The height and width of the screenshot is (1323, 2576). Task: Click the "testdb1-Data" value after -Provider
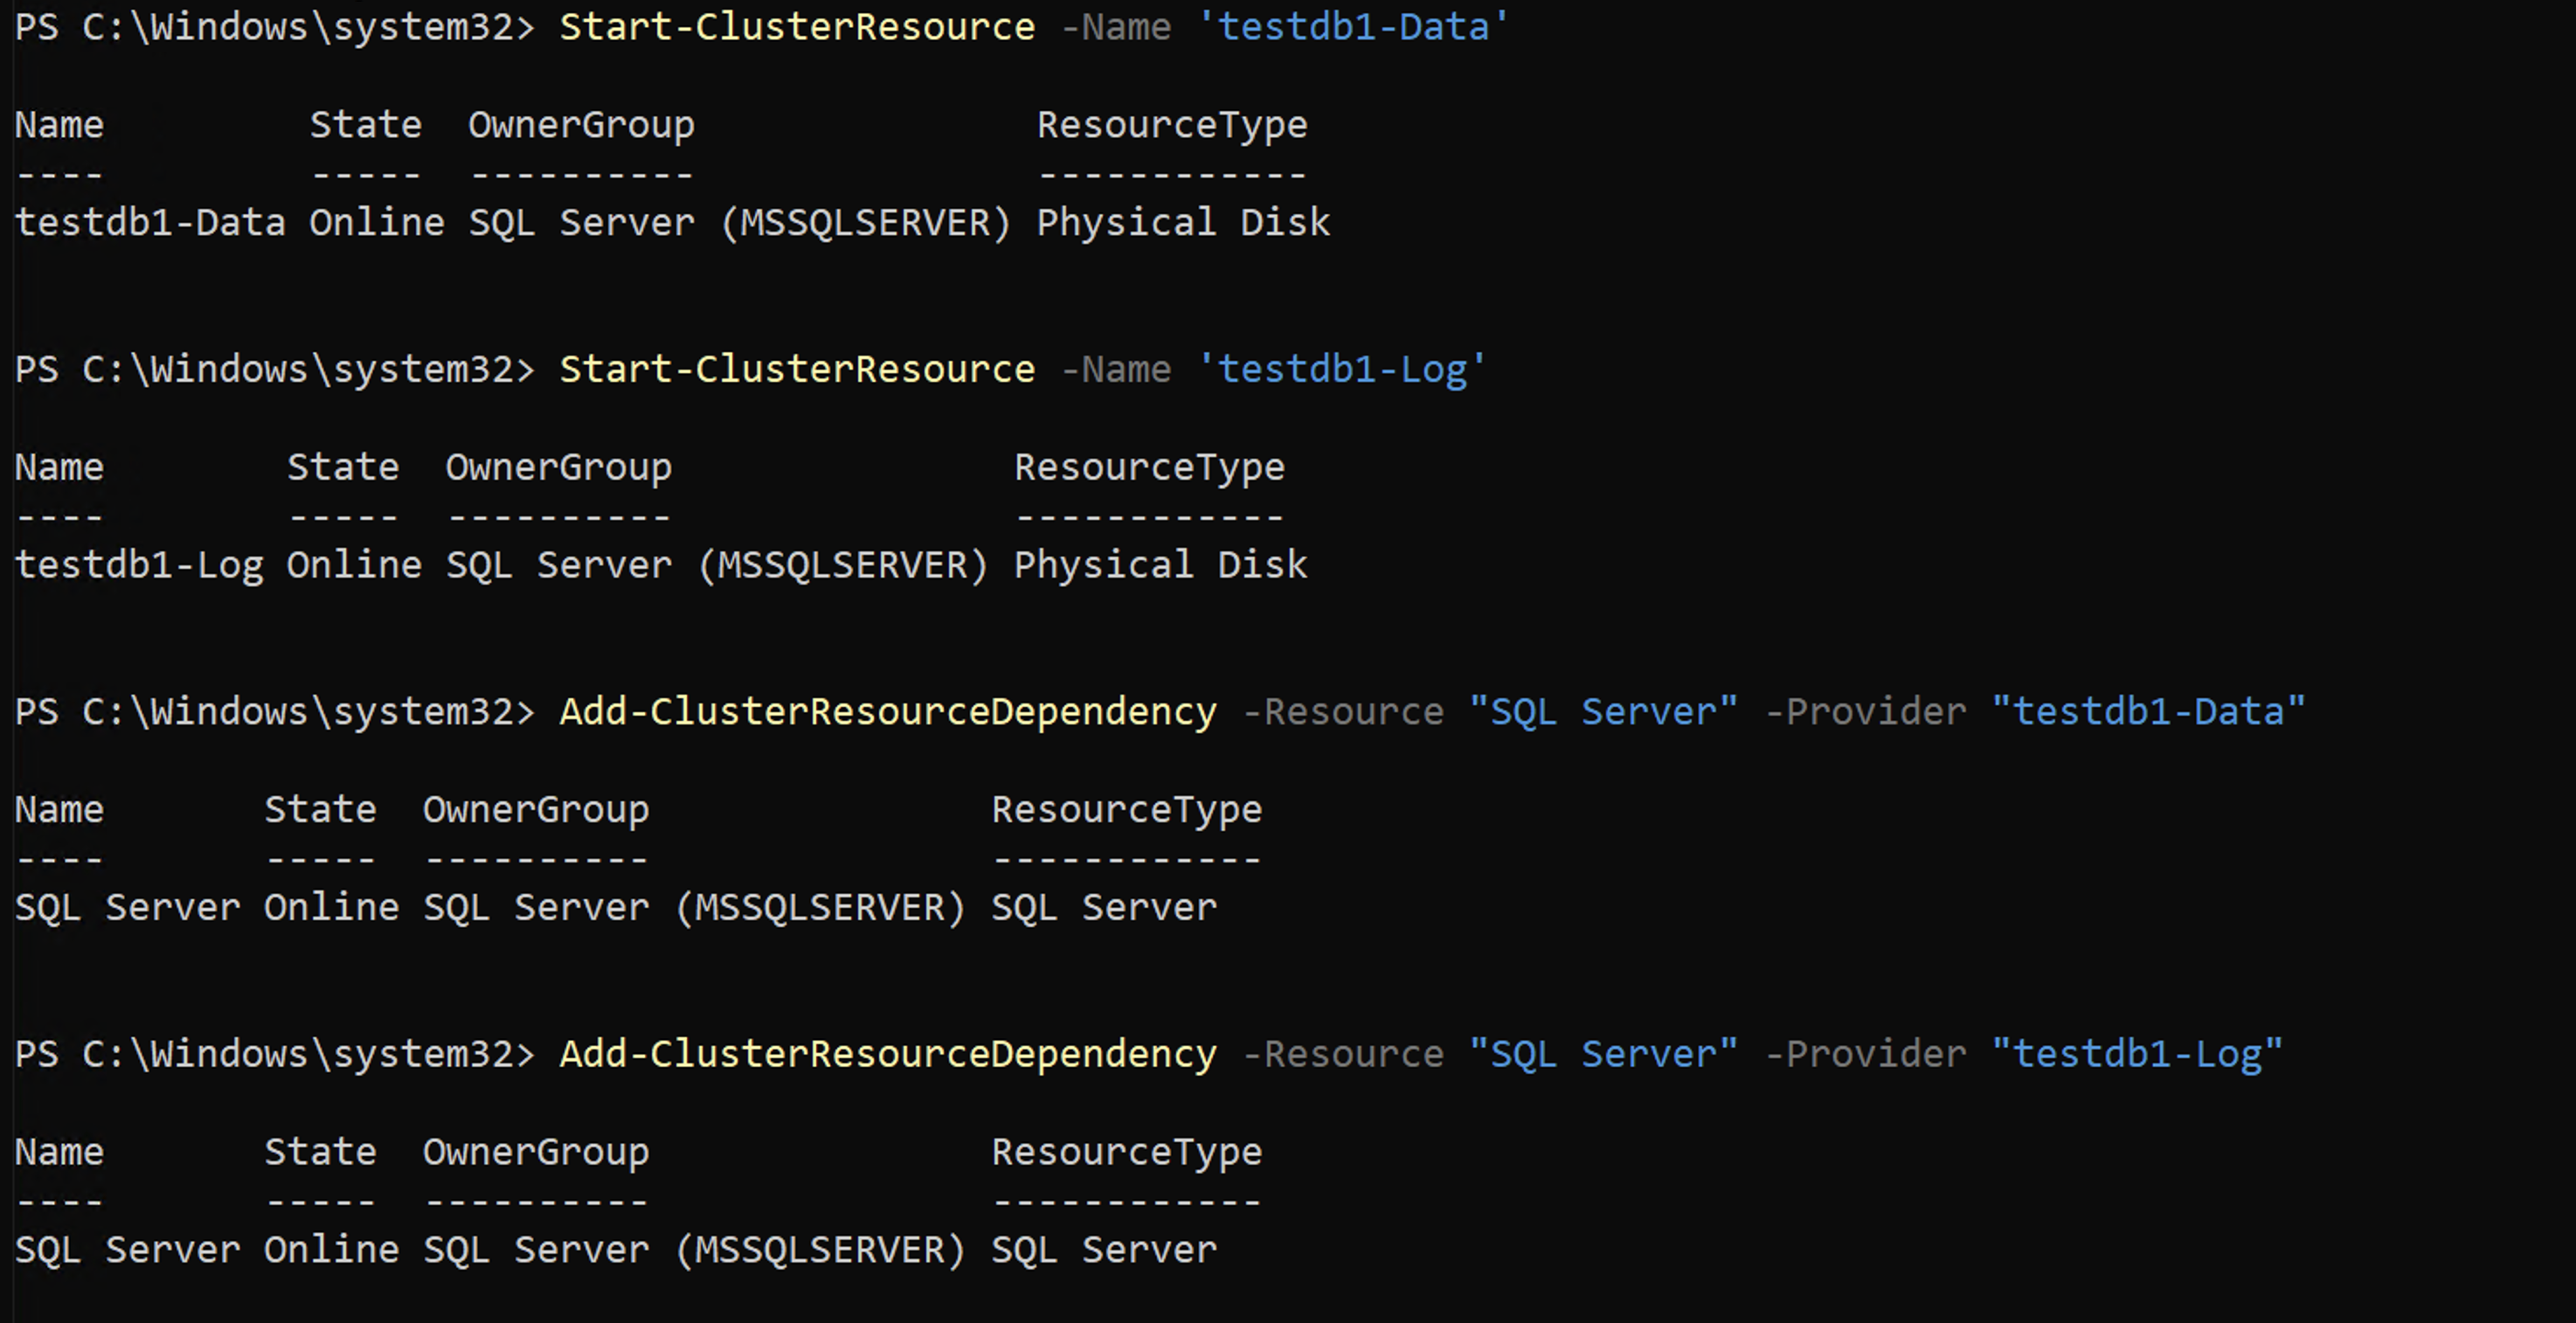click(2148, 712)
